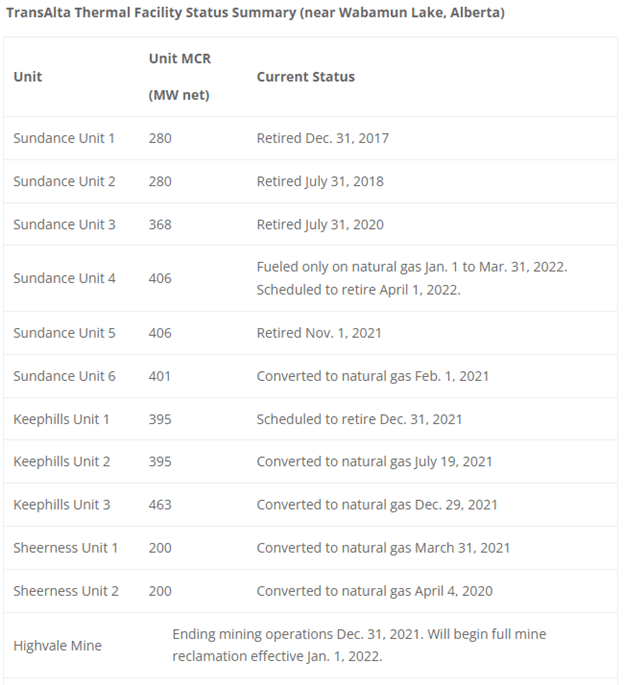
Task: Click the 401 value for Sundance Unit 6
Action: (160, 376)
